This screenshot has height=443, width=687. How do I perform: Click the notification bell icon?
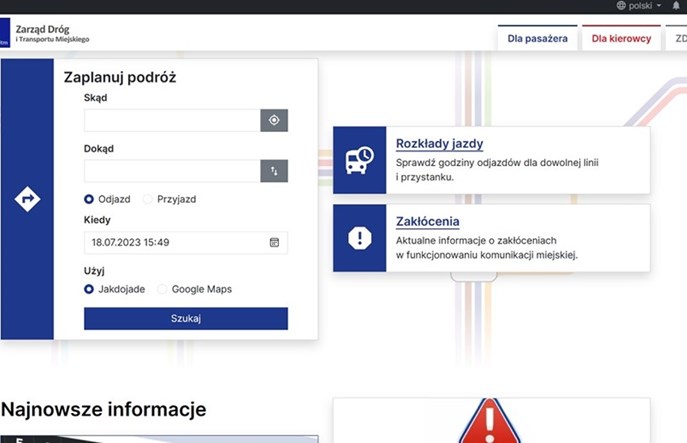[x=676, y=6]
